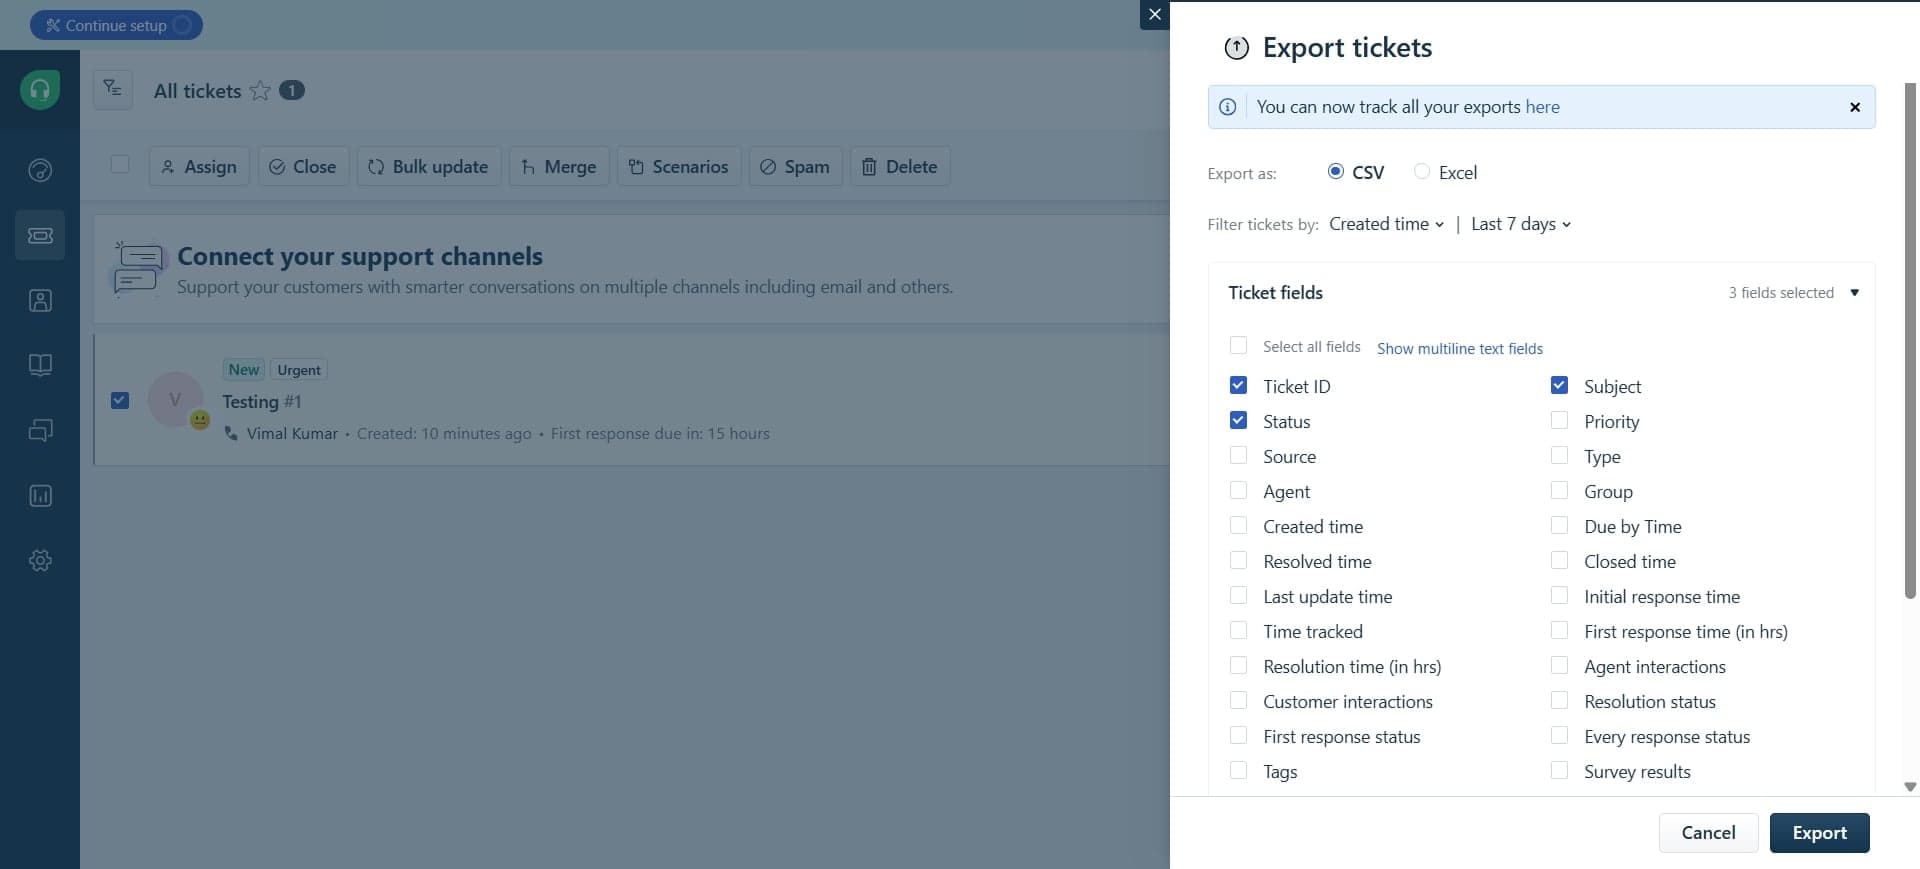Uncheck the Testing #1 ticket checkbox
This screenshot has width=1920, height=869.
click(x=120, y=400)
